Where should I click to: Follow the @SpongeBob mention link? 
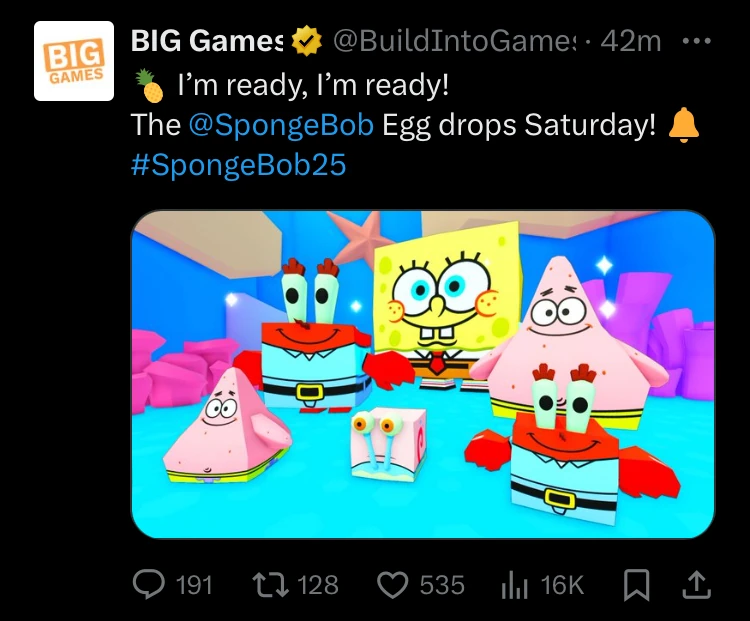click(x=281, y=126)
